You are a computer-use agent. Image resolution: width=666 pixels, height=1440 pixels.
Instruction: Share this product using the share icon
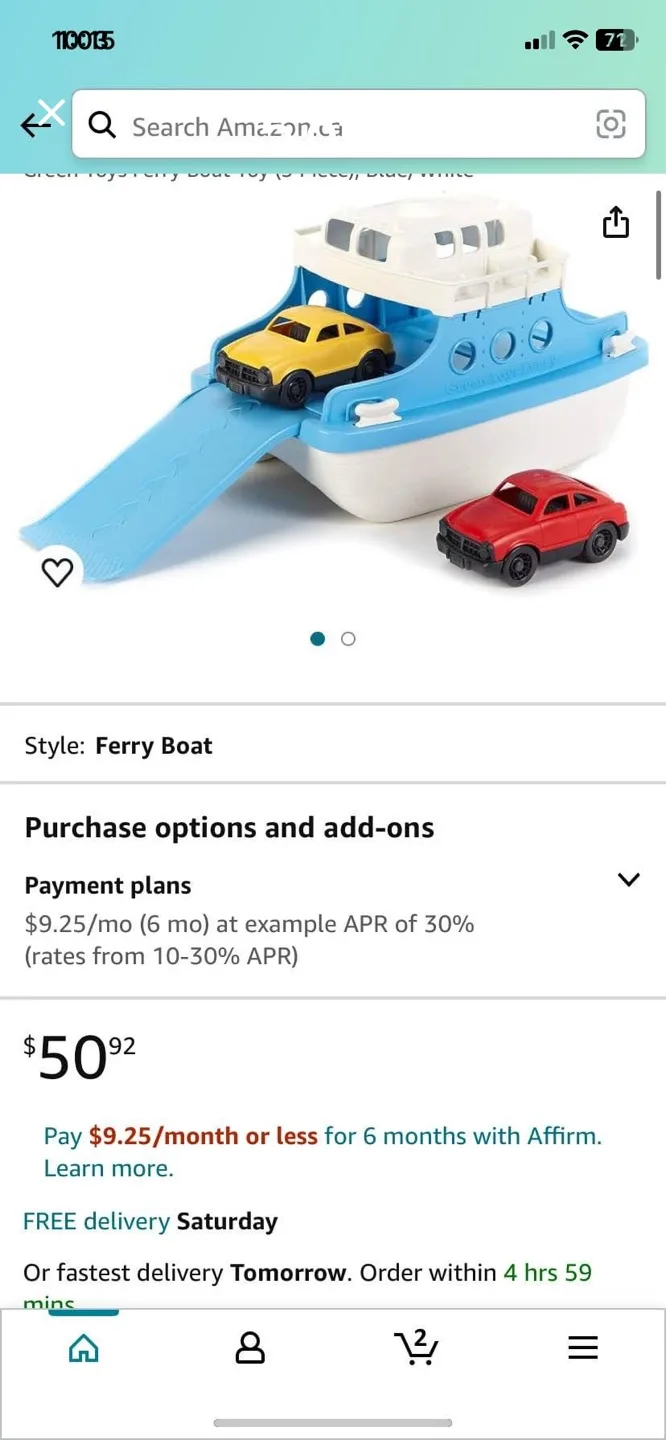616,224
